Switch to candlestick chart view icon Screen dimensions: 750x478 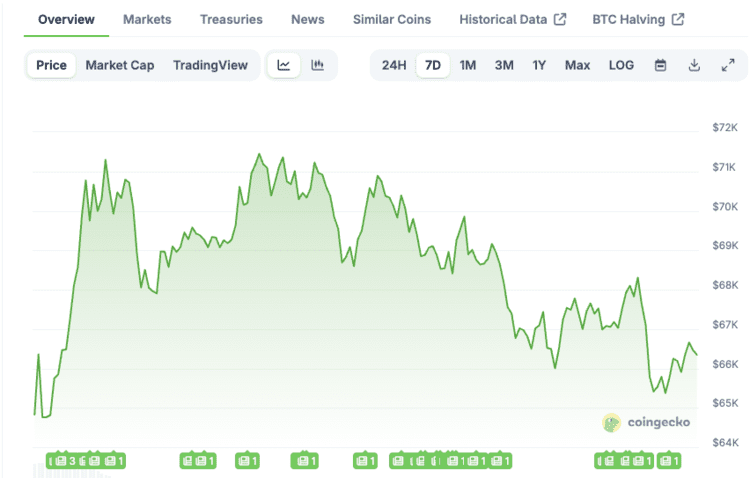(x=318, y=65)
